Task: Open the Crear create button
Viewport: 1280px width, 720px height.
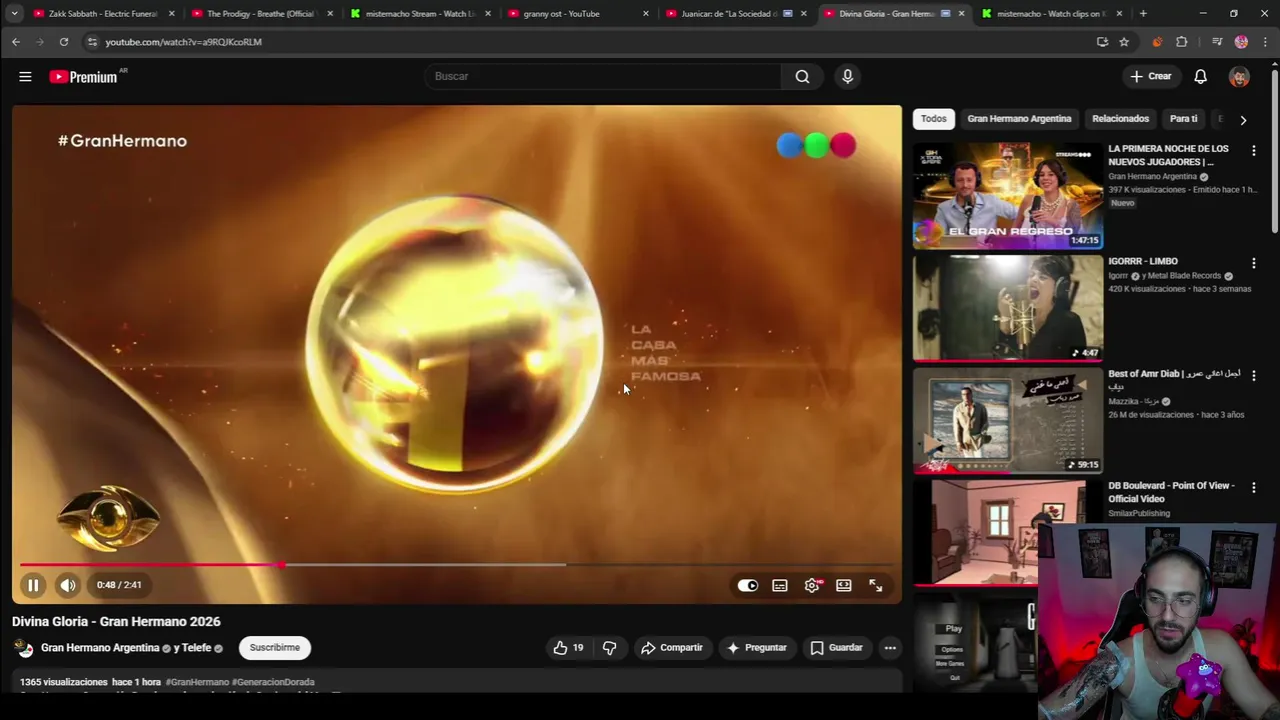Action: tap(1150, 76)
